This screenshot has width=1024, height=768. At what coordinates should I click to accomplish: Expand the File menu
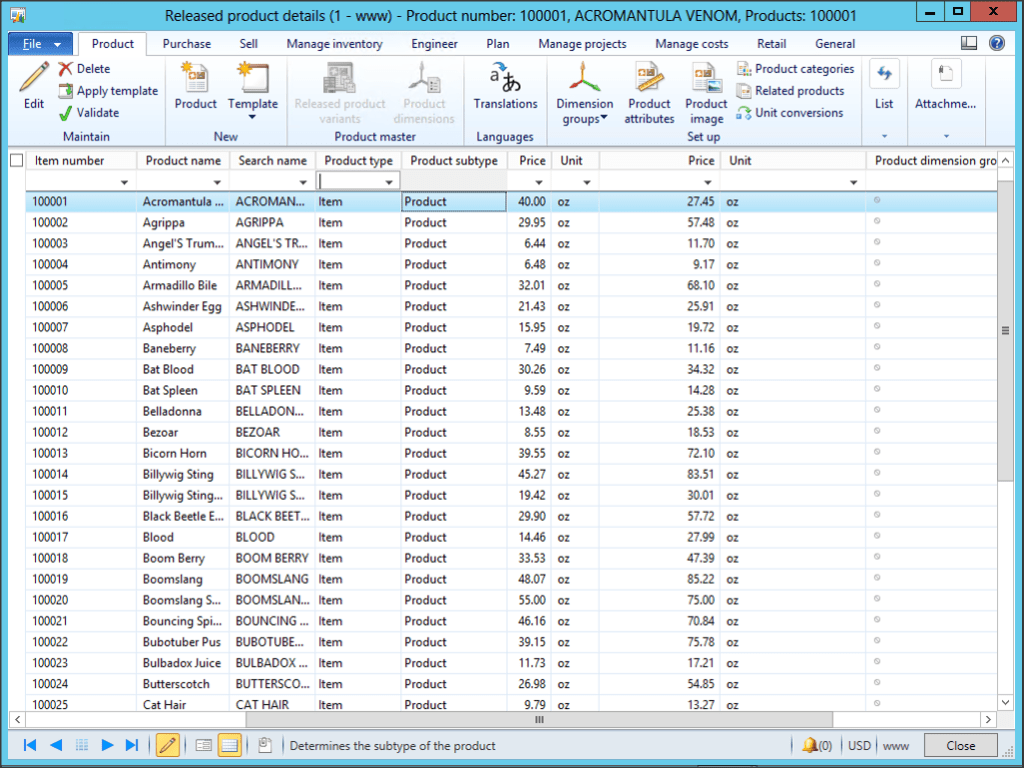coord(39,44)
